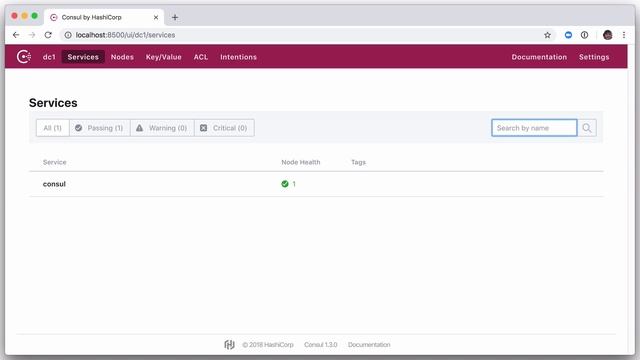Click the search magnifier button
The image size is (640, 360).
coord(587,128)
